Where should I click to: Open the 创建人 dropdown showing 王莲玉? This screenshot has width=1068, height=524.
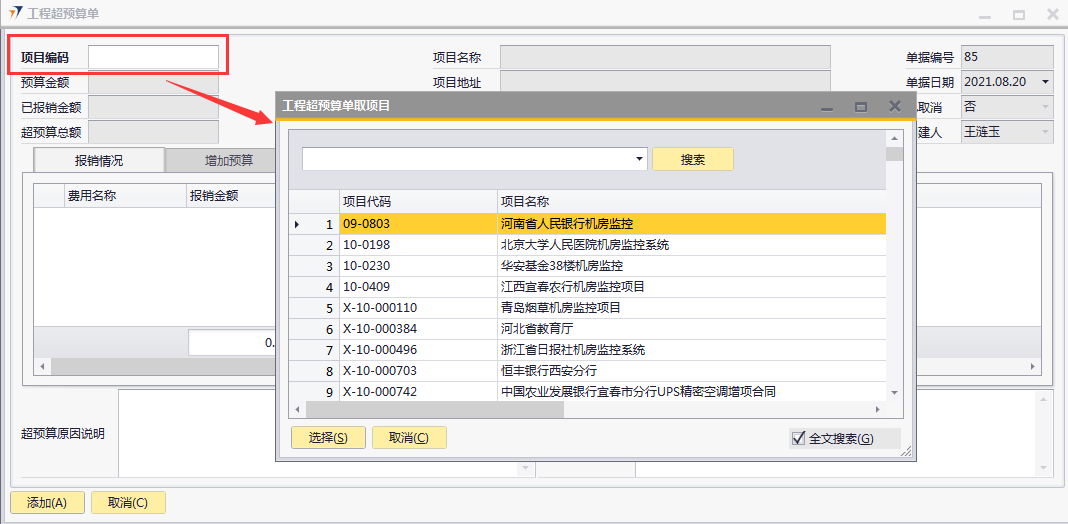tap(1045, 131)
